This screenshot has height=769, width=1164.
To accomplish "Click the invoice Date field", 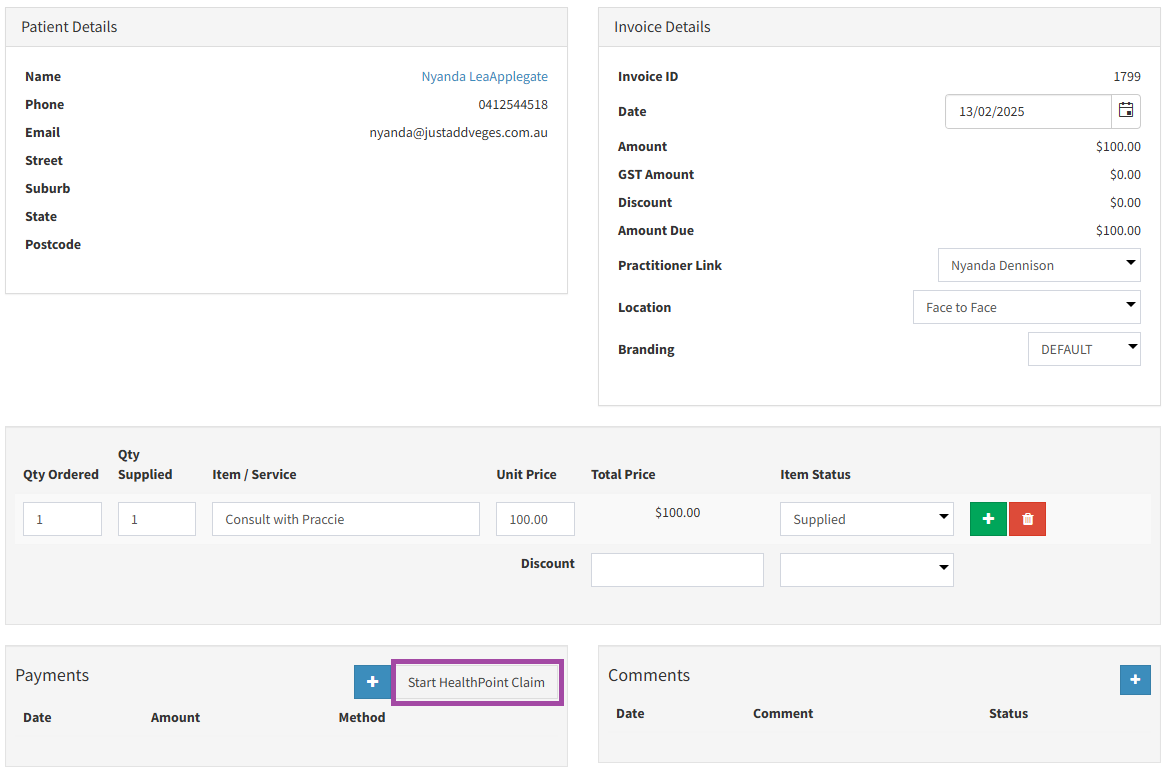I will coord(1028,111).
